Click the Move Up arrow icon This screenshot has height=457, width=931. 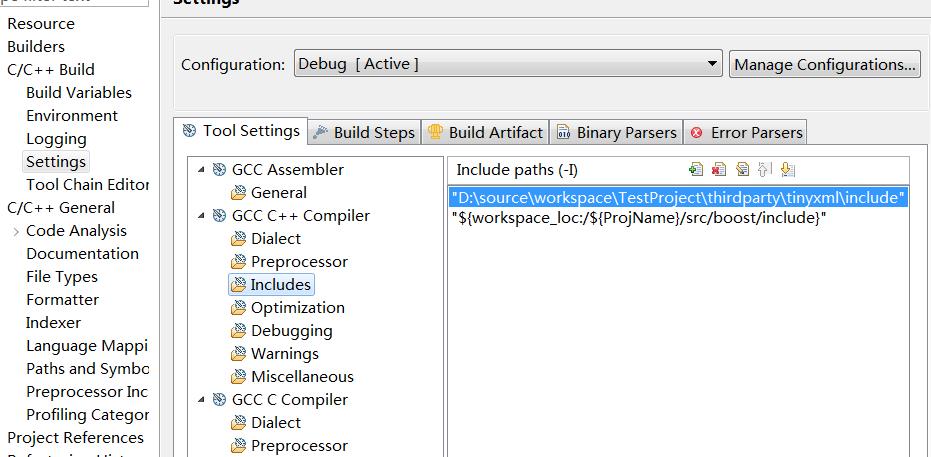765,170
